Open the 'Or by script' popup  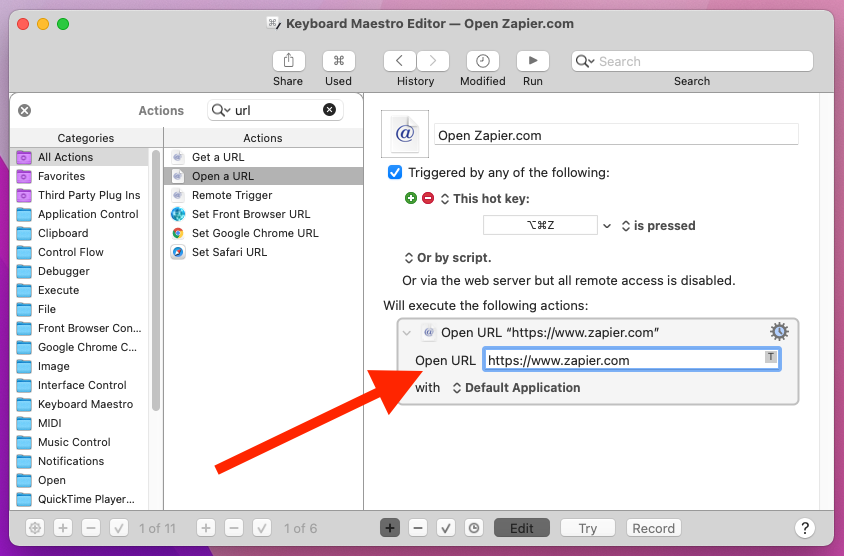pos(448,258)
